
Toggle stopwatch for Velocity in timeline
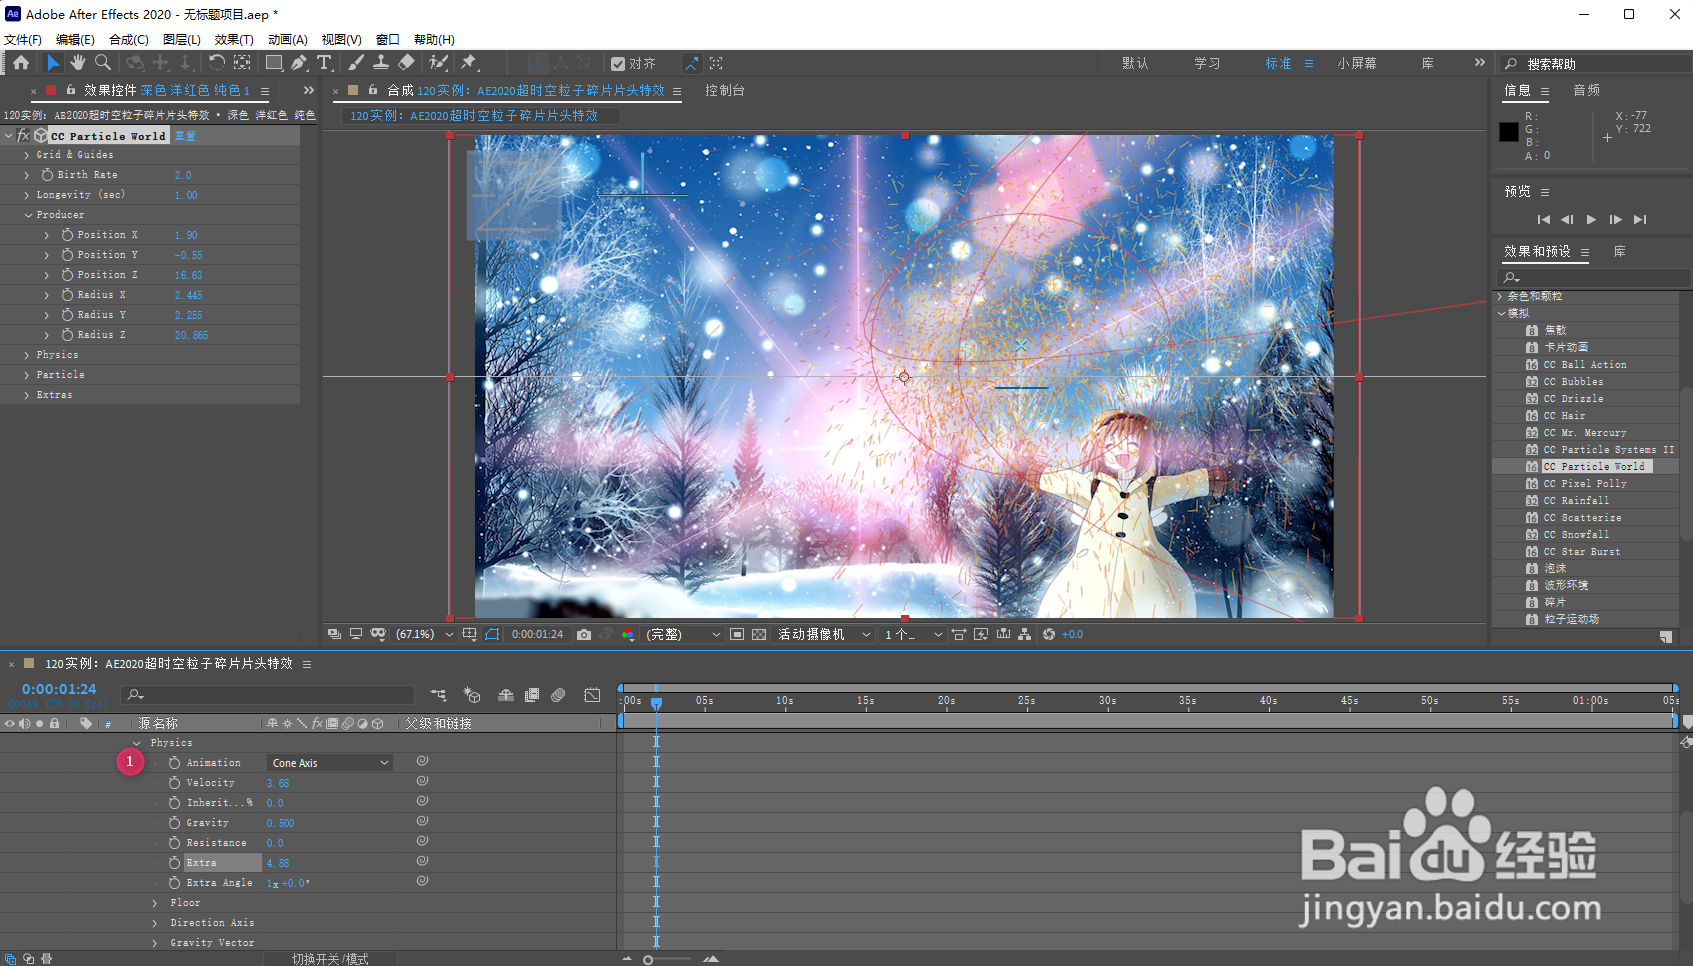(174, 783)
